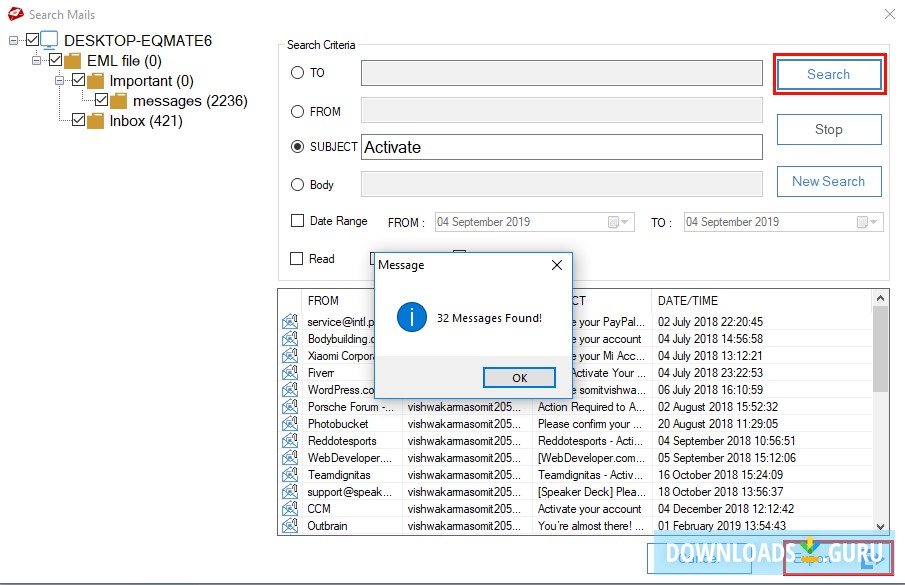The image size is (905, 585).
Task: Enable the Date Range checkbox
Action: click(297, 221)
